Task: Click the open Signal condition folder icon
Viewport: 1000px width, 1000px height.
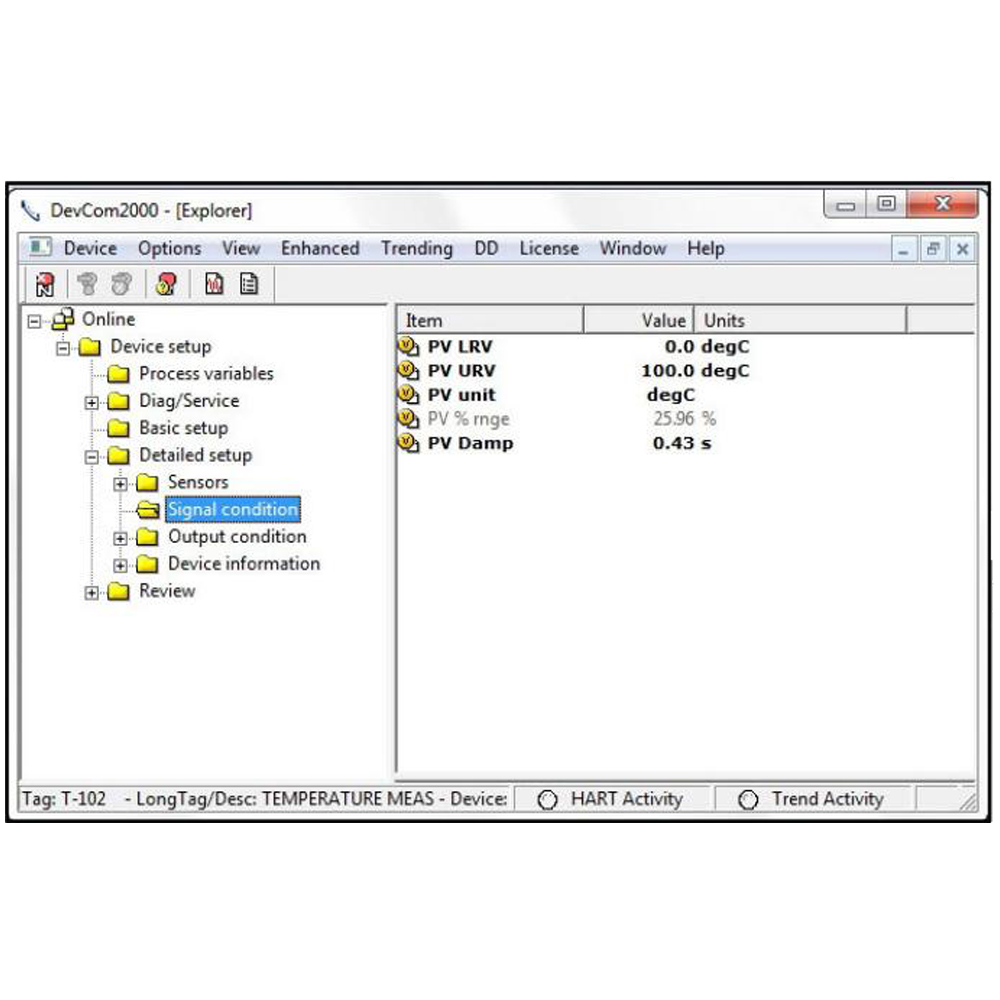Action: 149,510
